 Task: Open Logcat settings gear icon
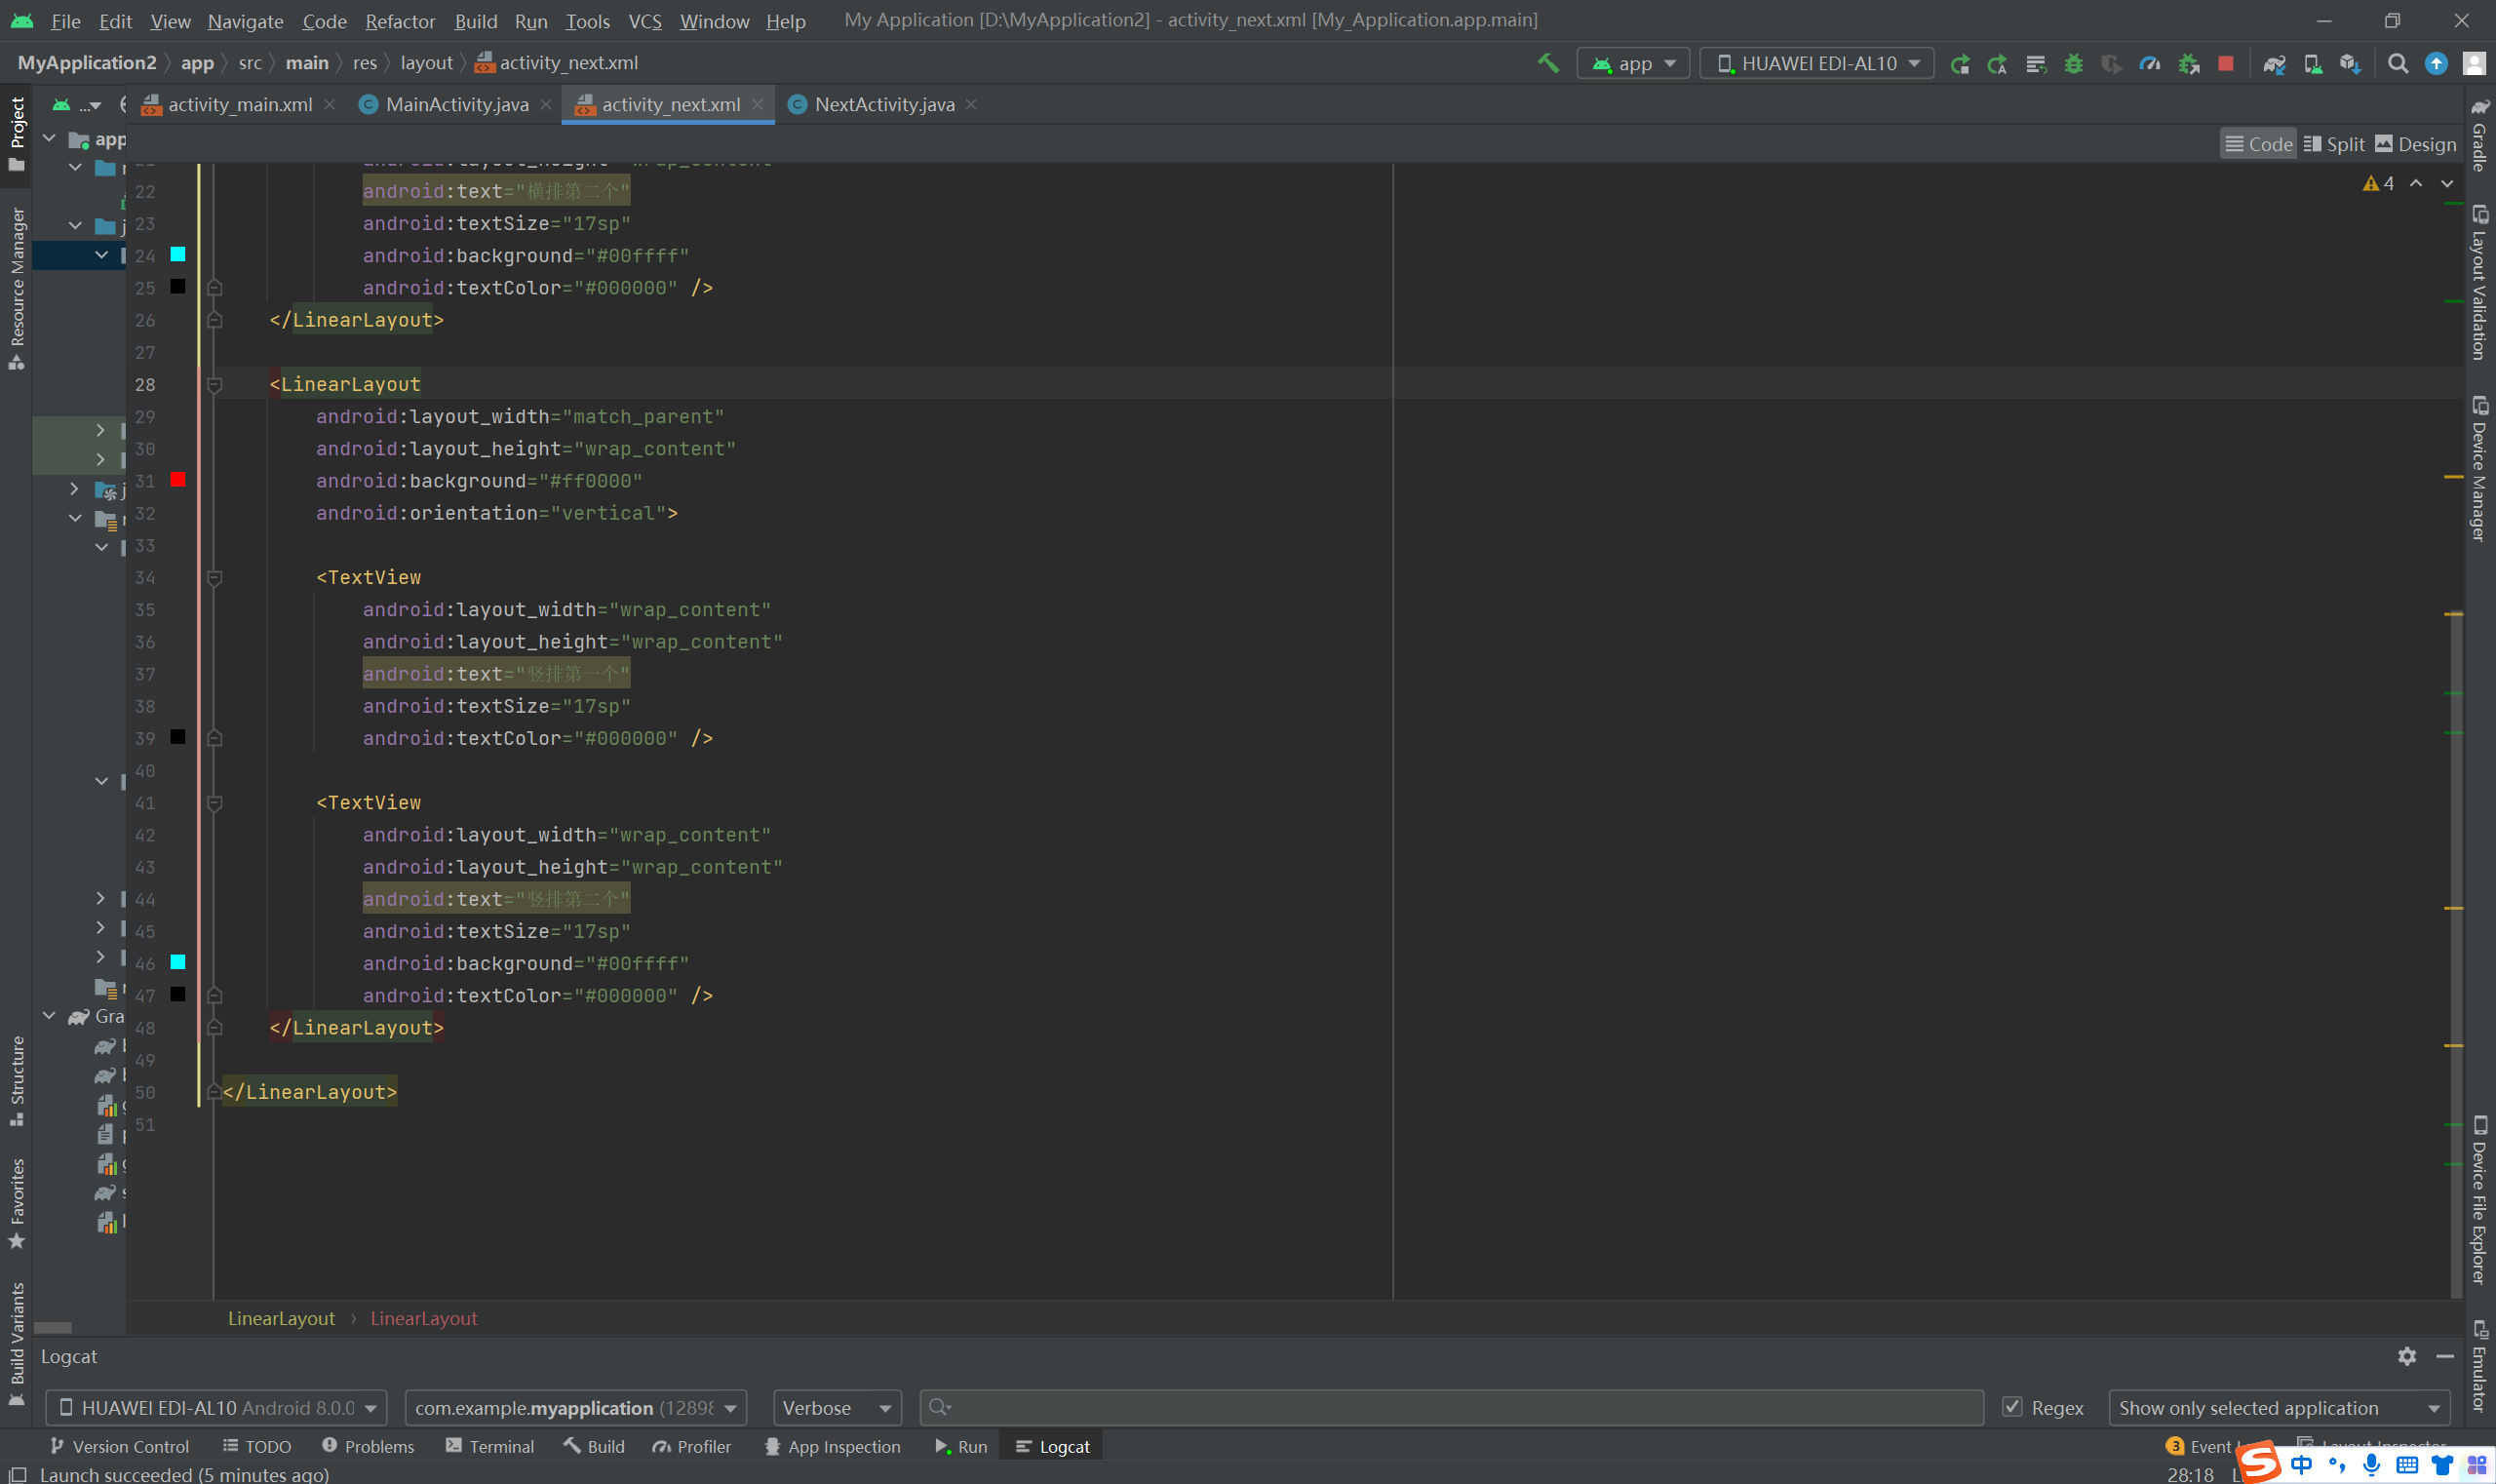click(2406, 1356)
